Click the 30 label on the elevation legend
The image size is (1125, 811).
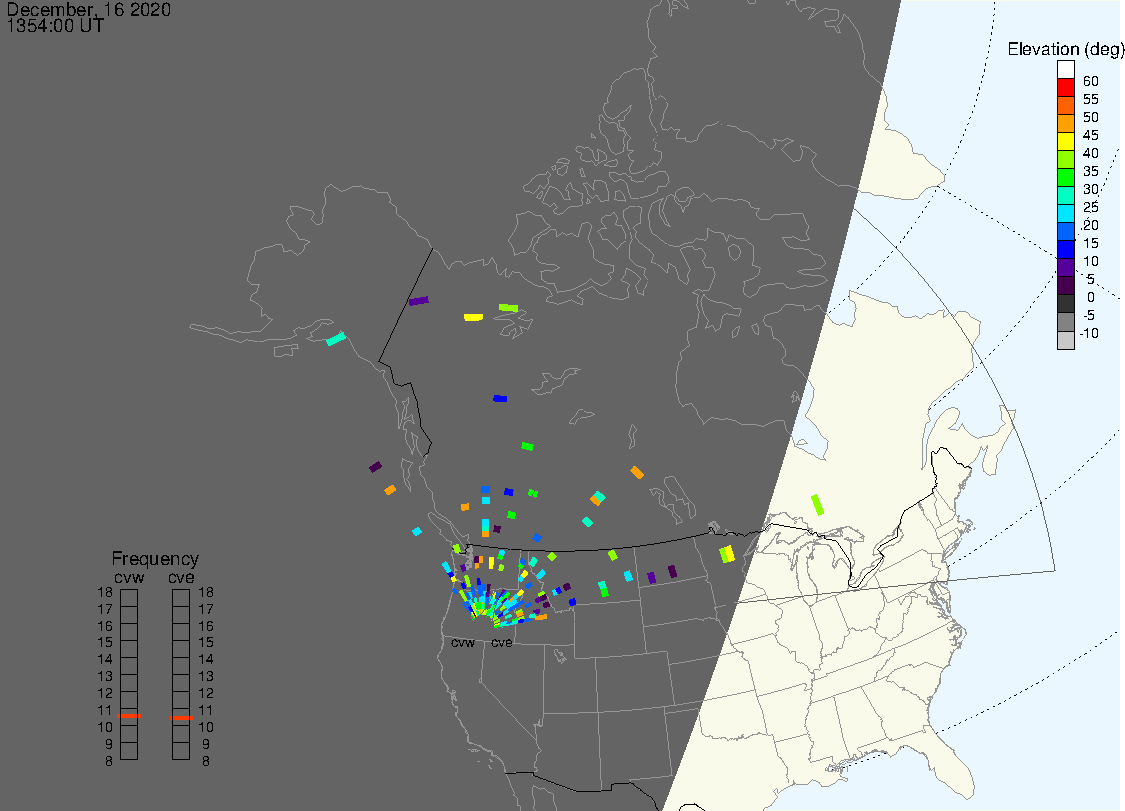click(x=1091, y=189)
